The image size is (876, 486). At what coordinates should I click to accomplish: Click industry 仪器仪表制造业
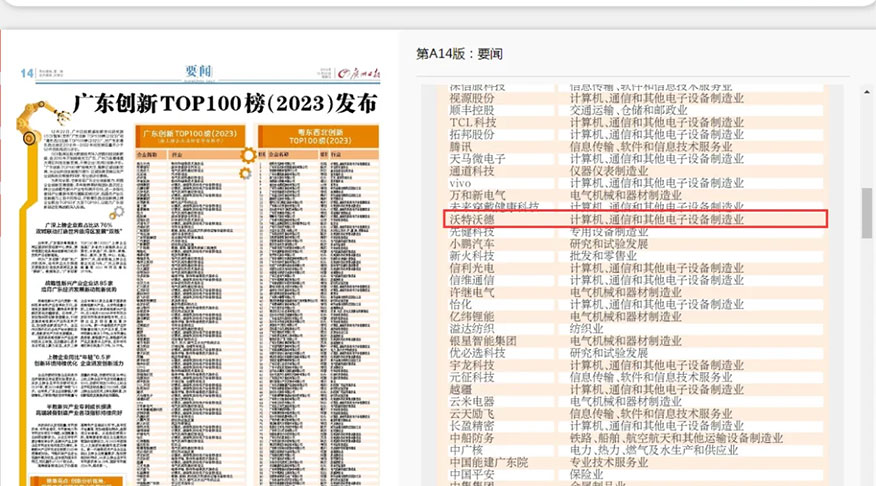click(x=609, y=171)
